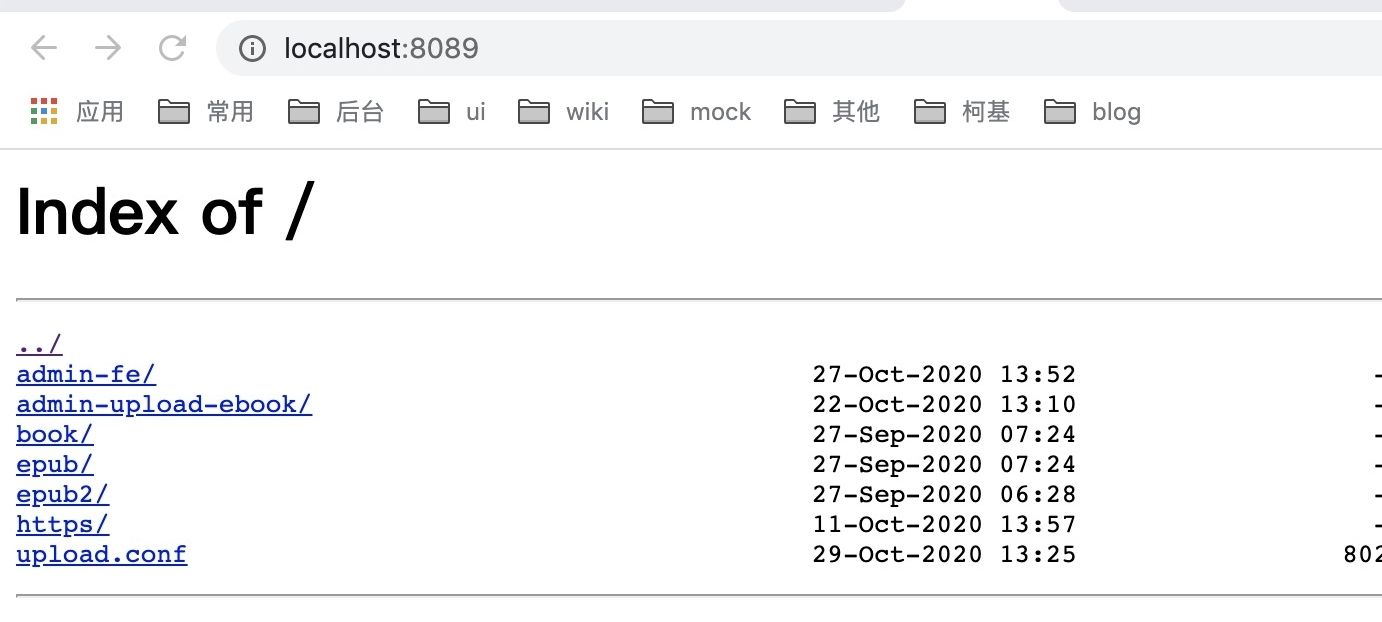Open the 柯基 bookmark folder
Viewport: 1382px width, 622px height.
tap(962, 111)
